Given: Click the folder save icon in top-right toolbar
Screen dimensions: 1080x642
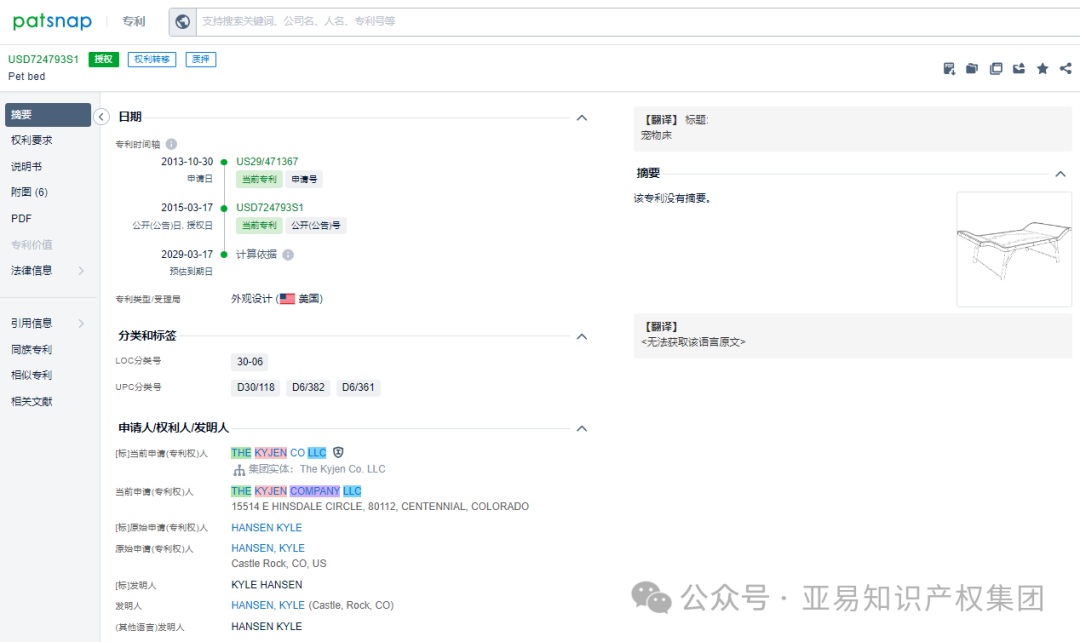Looking at the screenshot, I should (972, 68).
